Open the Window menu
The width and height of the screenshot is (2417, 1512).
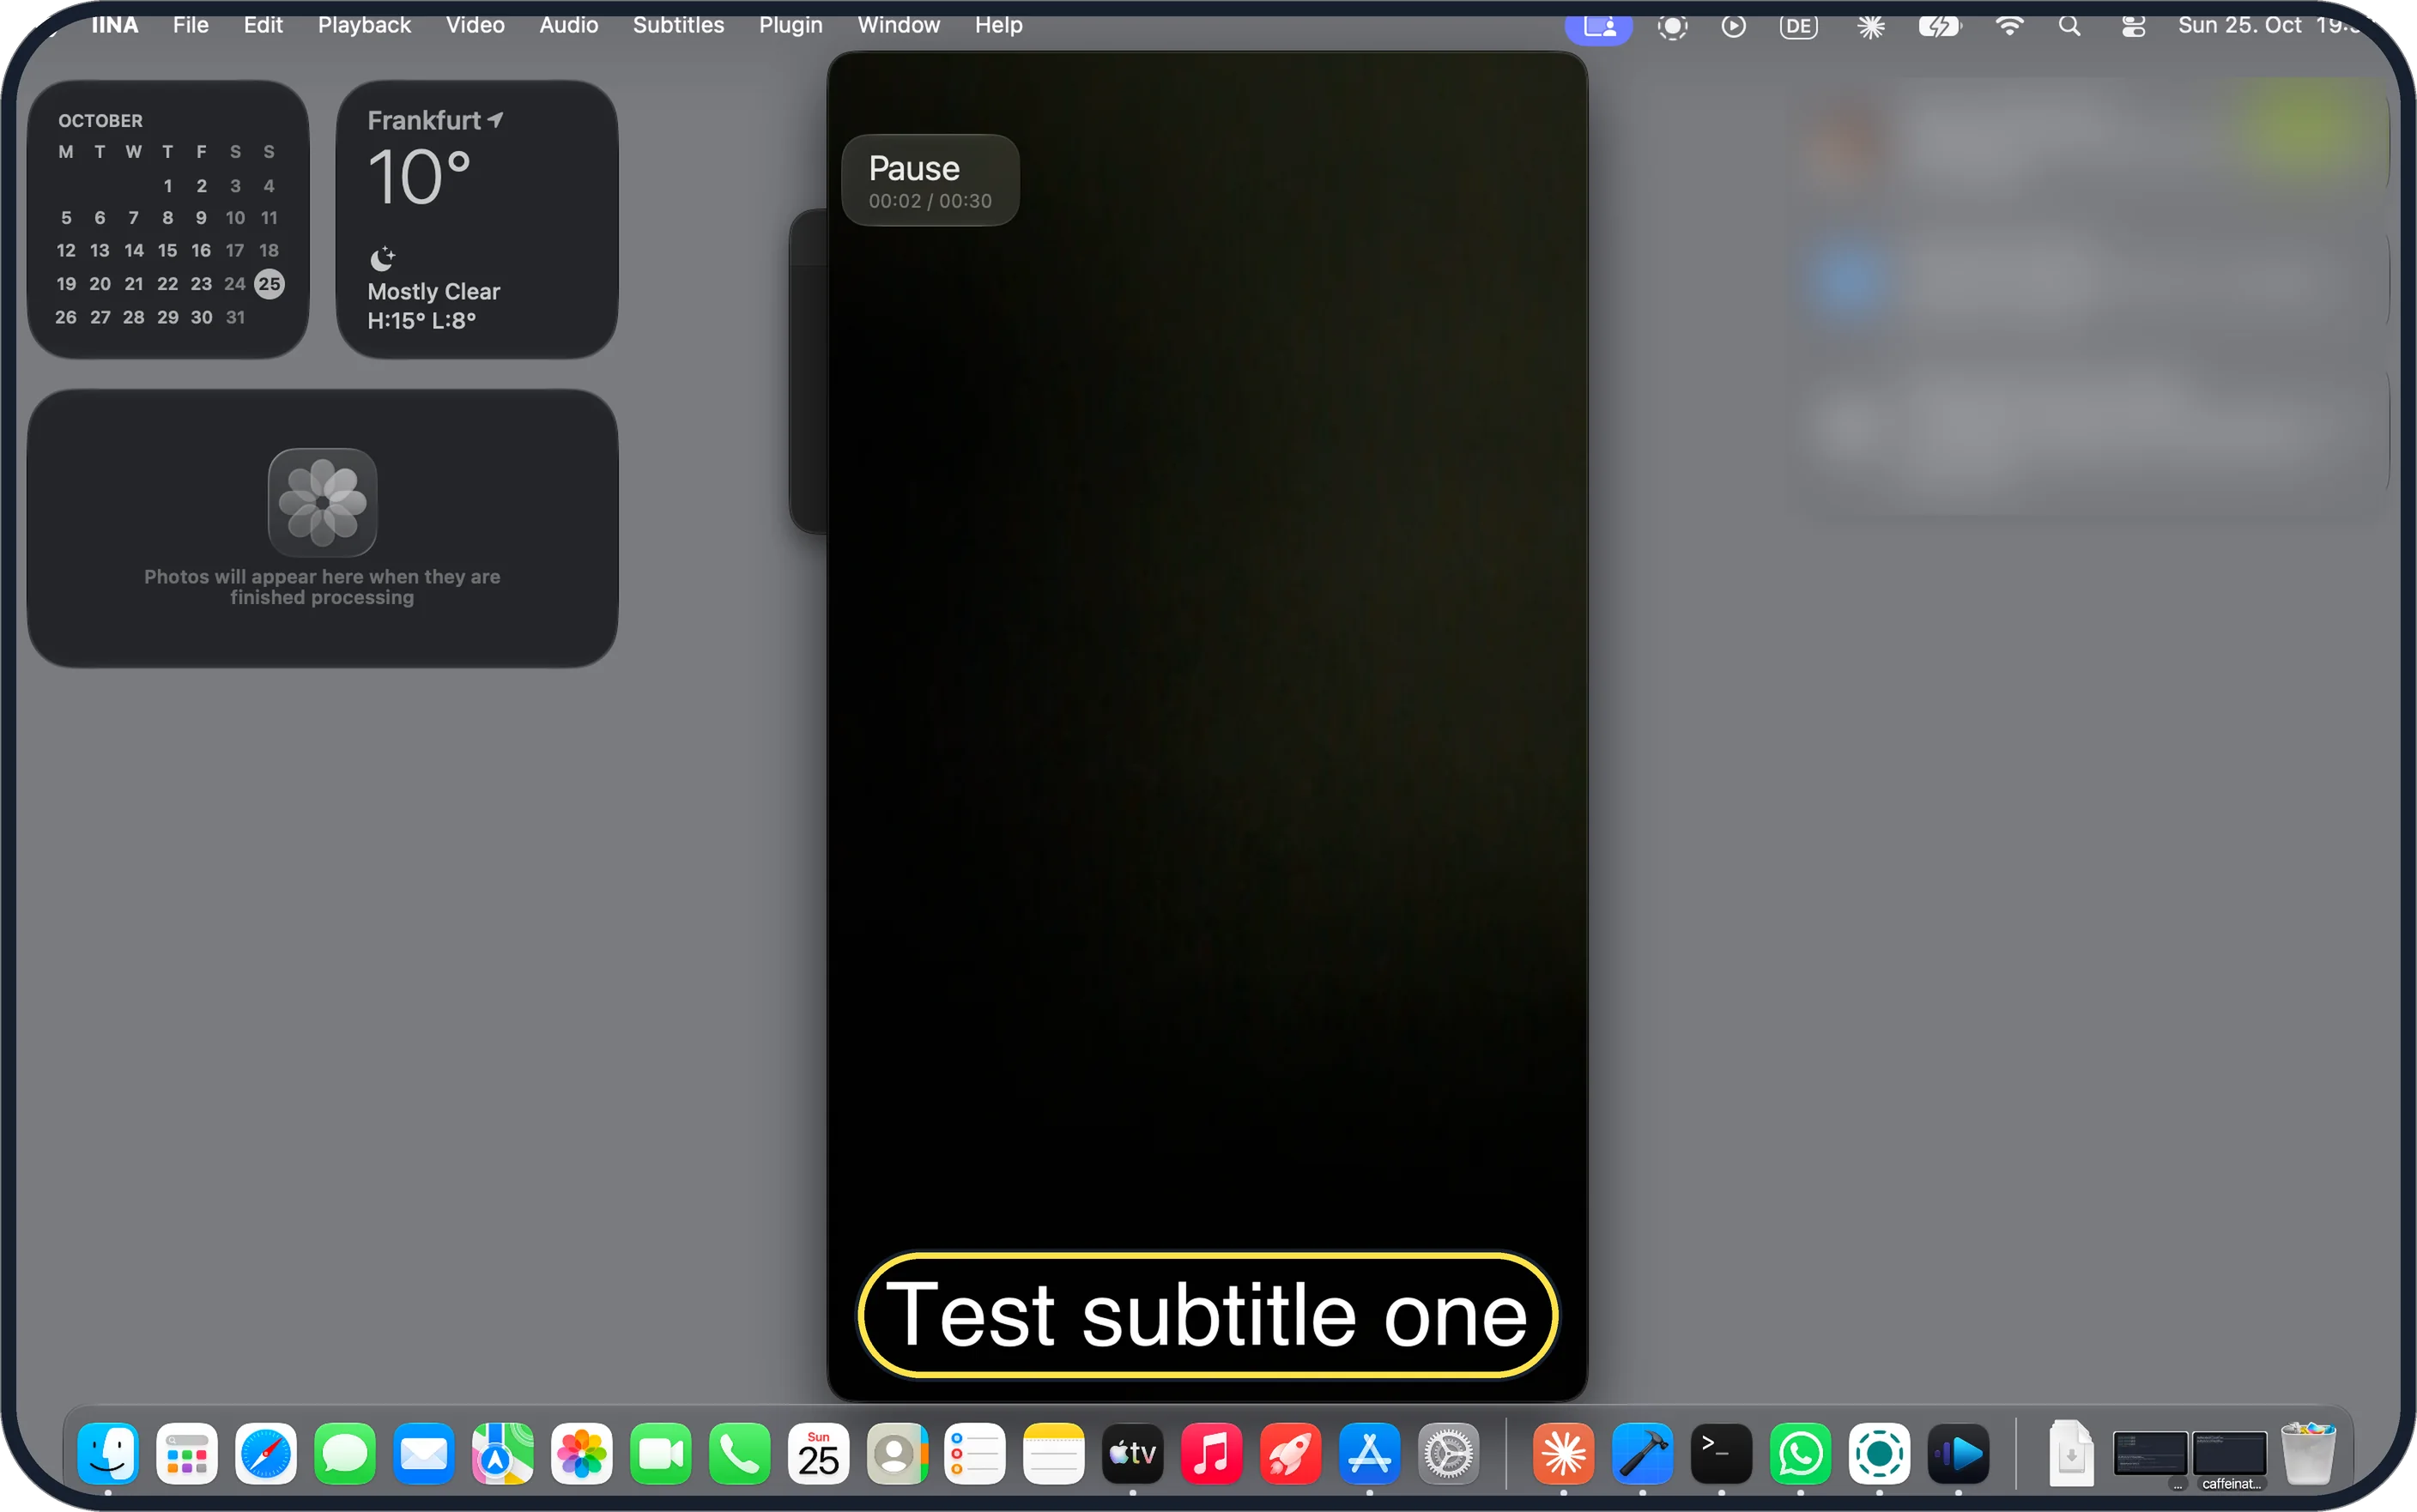tap(898, 25)
